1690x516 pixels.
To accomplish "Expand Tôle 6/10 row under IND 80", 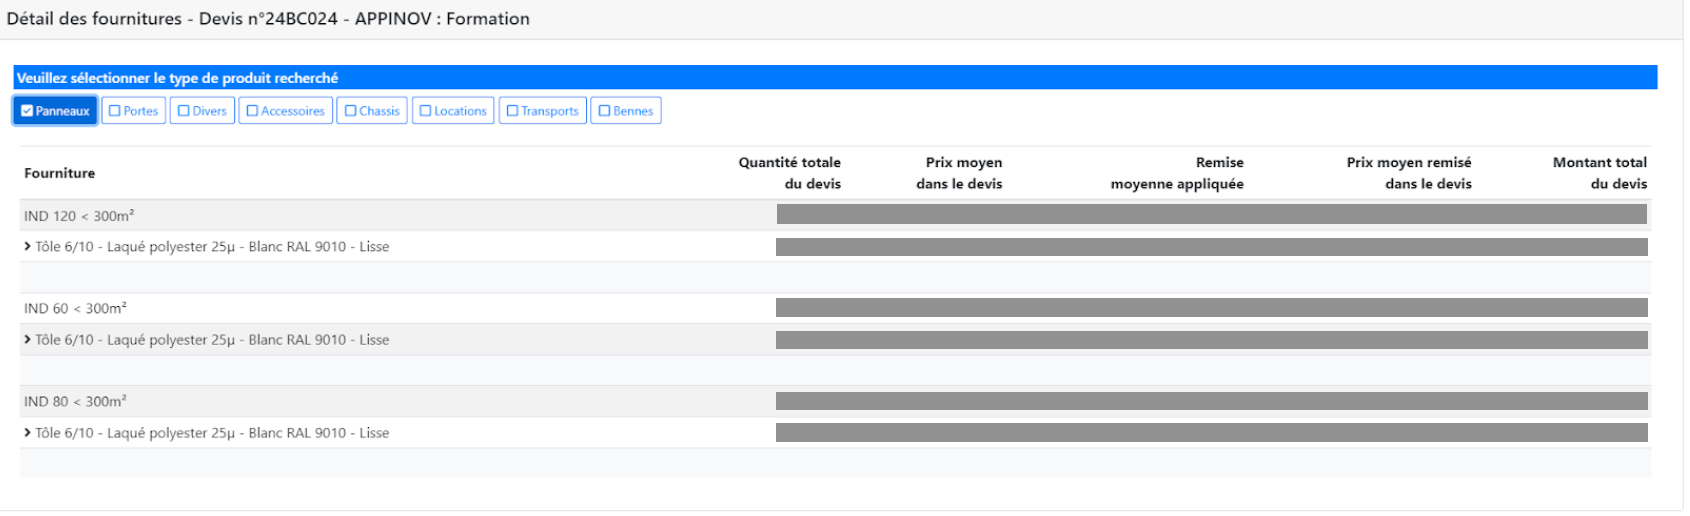I will point(28,433).
